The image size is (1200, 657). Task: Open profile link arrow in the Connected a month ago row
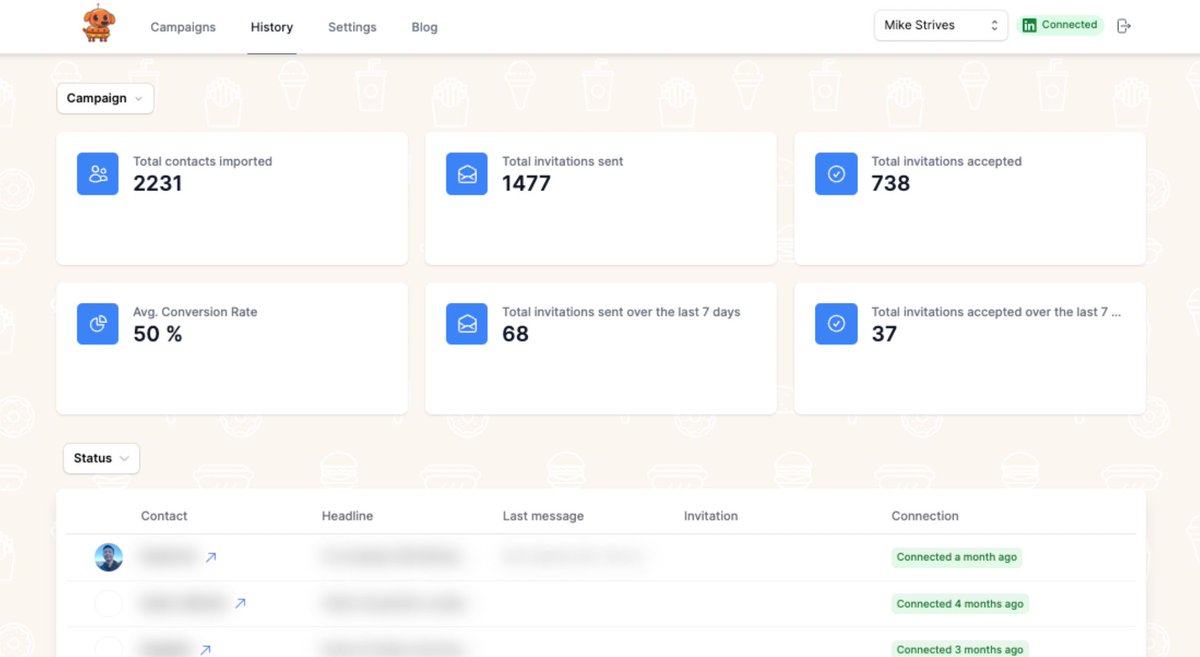211,557
